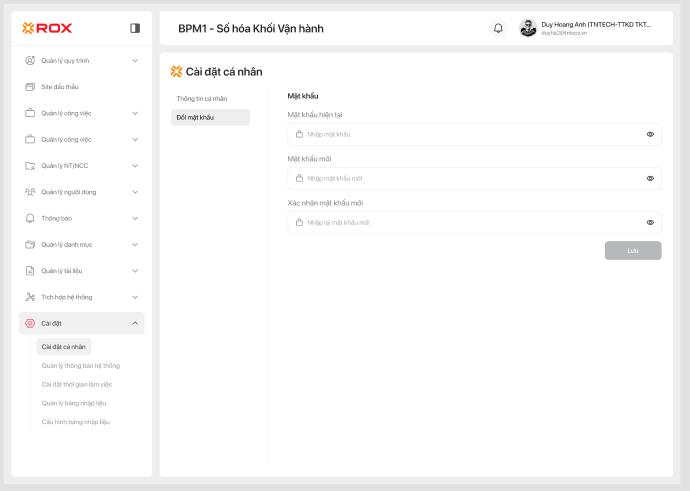
Task: Switch to the Thông tin cá nhân tab
Action: [x=202, y=99]
